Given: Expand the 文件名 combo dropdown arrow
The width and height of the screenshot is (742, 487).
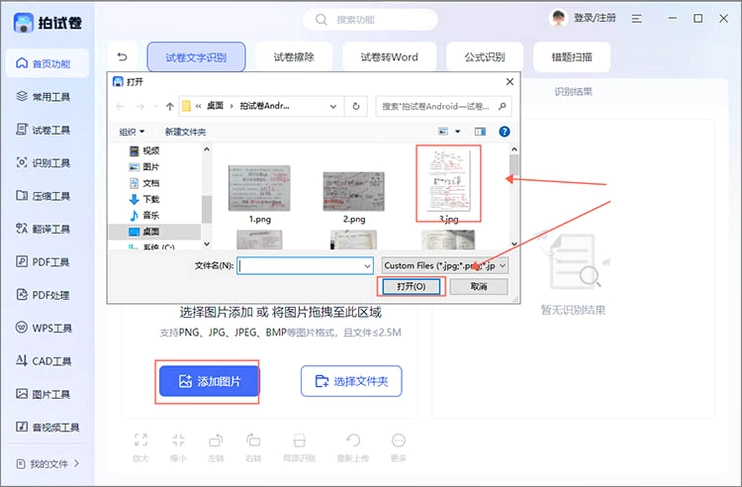Looking at the screenshot, I should tap(367, 266).
